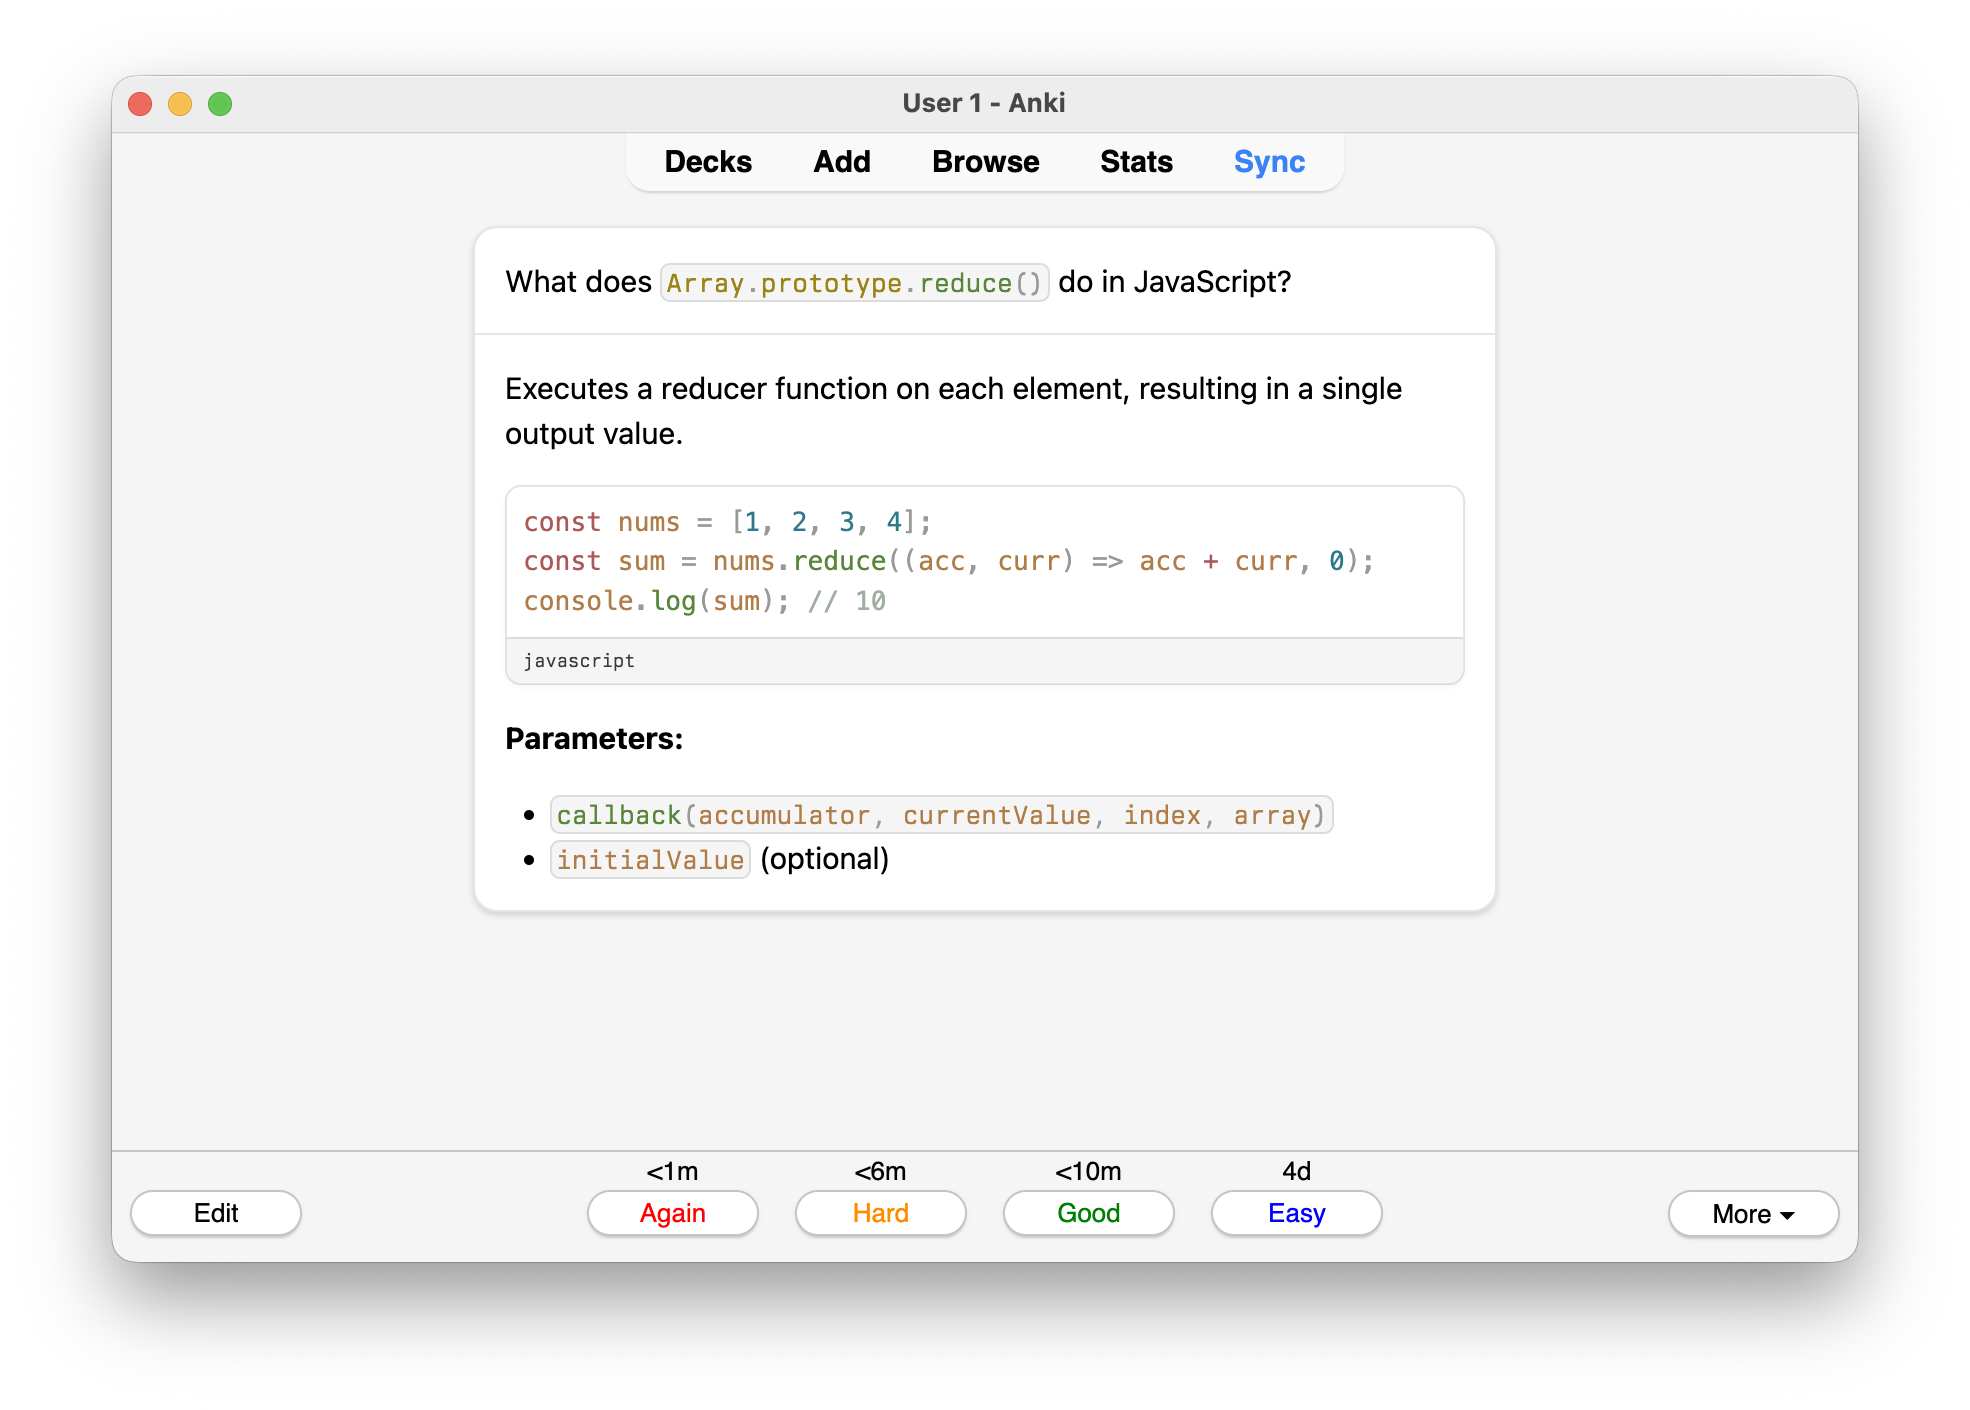This screenshot has height=1410, width=1970.
Task: Click the 'Parameters:' heading
Action: 594,739
